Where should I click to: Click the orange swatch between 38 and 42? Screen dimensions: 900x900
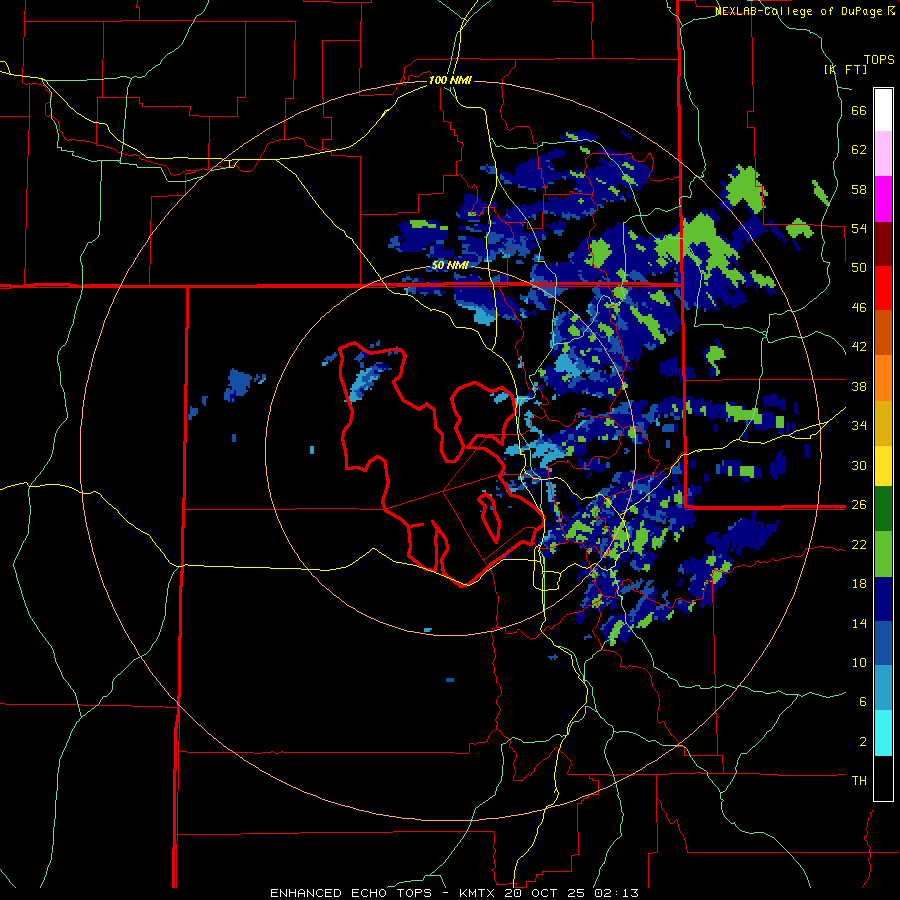883,378
